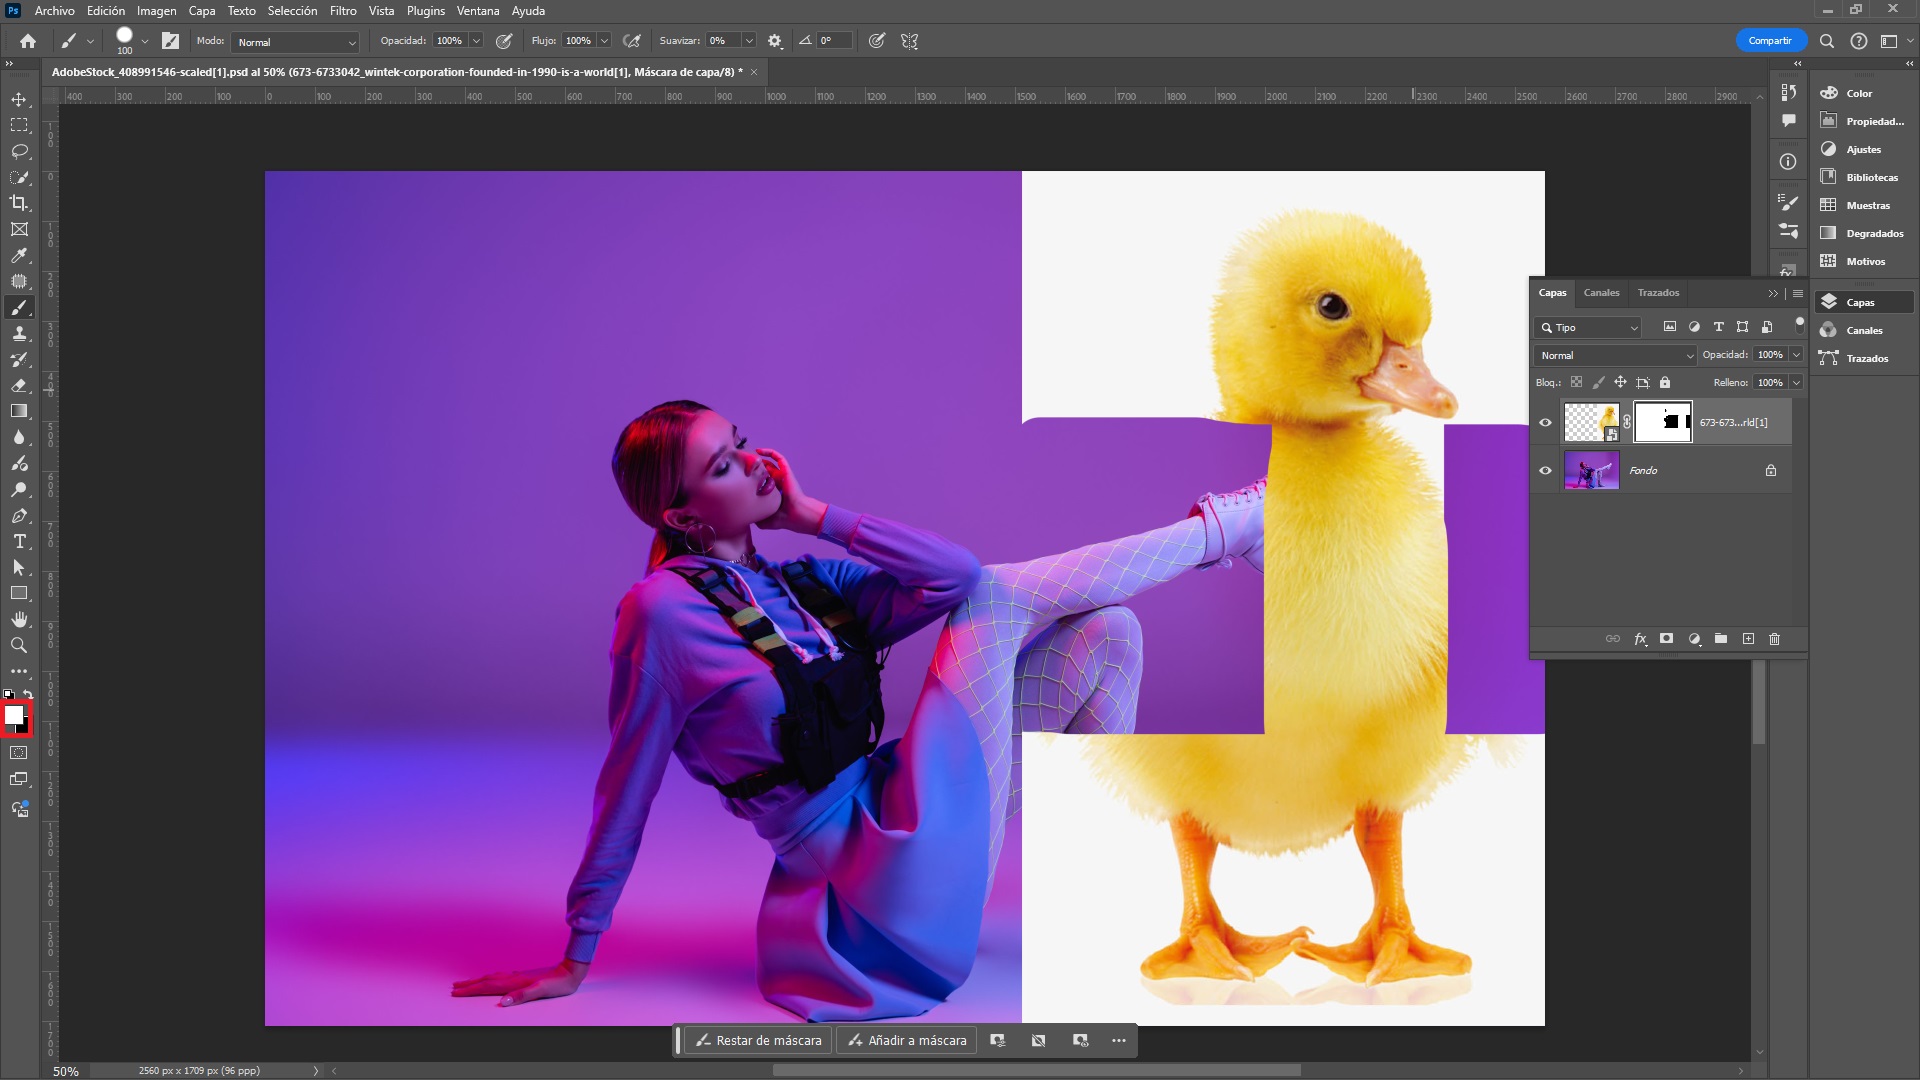Screen dimensions: 1920x1080
Task: Open the brush preset picker arrow
Action: click(145, 41)
